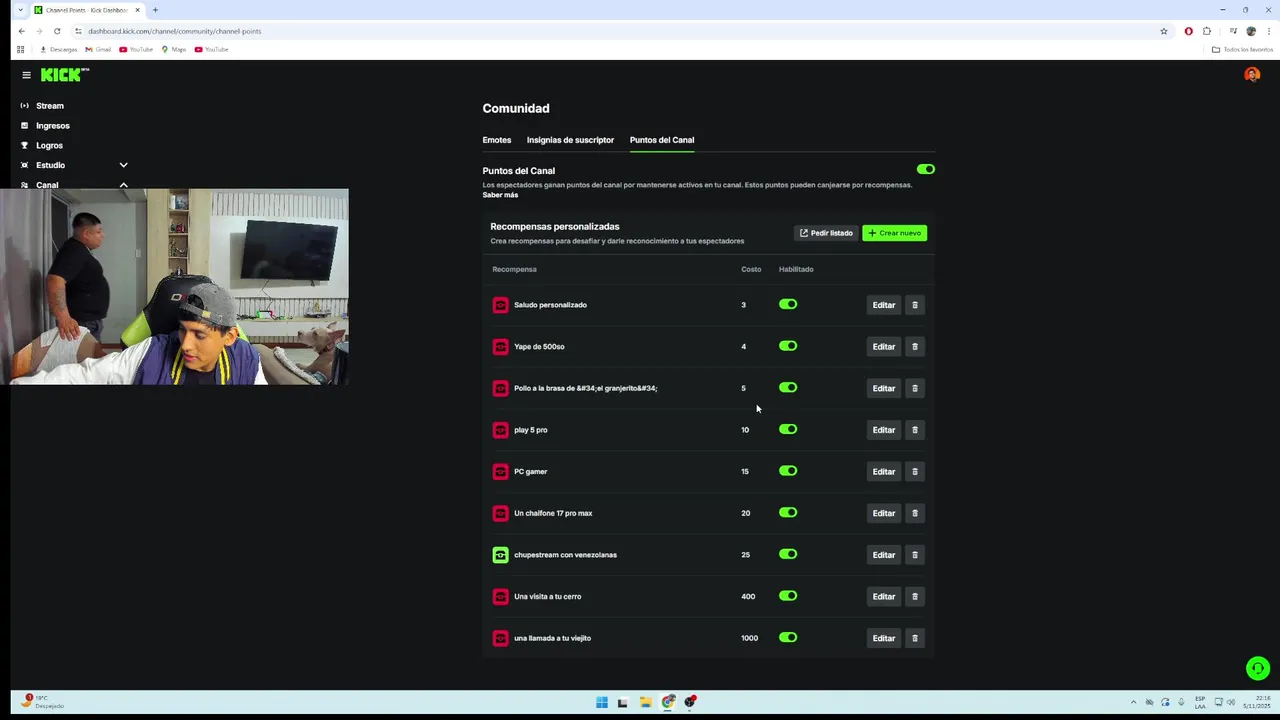The height and width of the screenshot is (720, 1280).
Task: Open the Todos los favoritos folder
Action: 1242,49
